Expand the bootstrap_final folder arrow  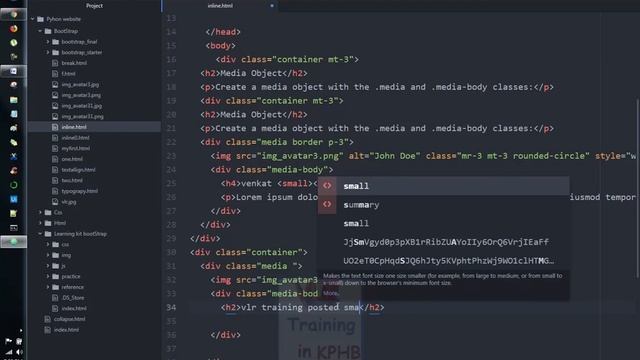[x=48, y=42]
